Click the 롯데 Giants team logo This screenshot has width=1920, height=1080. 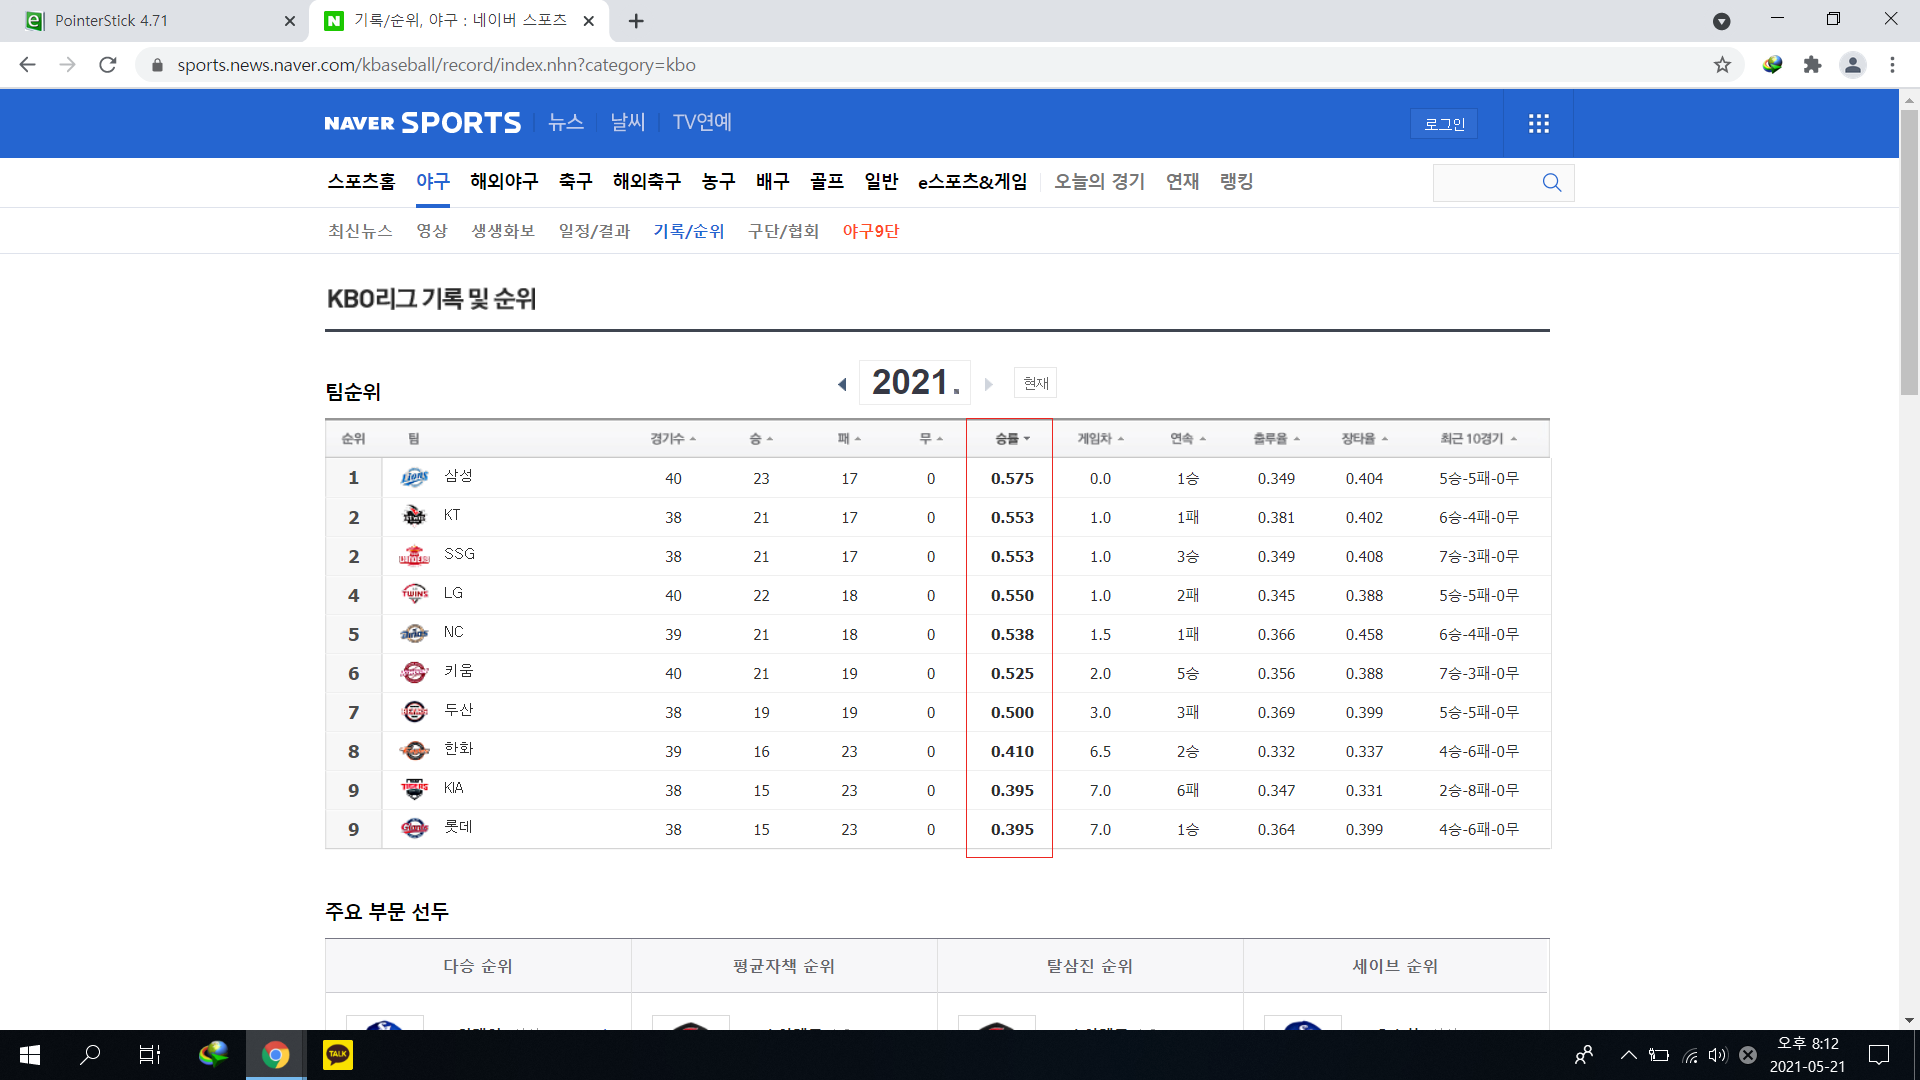click(414, 828)
